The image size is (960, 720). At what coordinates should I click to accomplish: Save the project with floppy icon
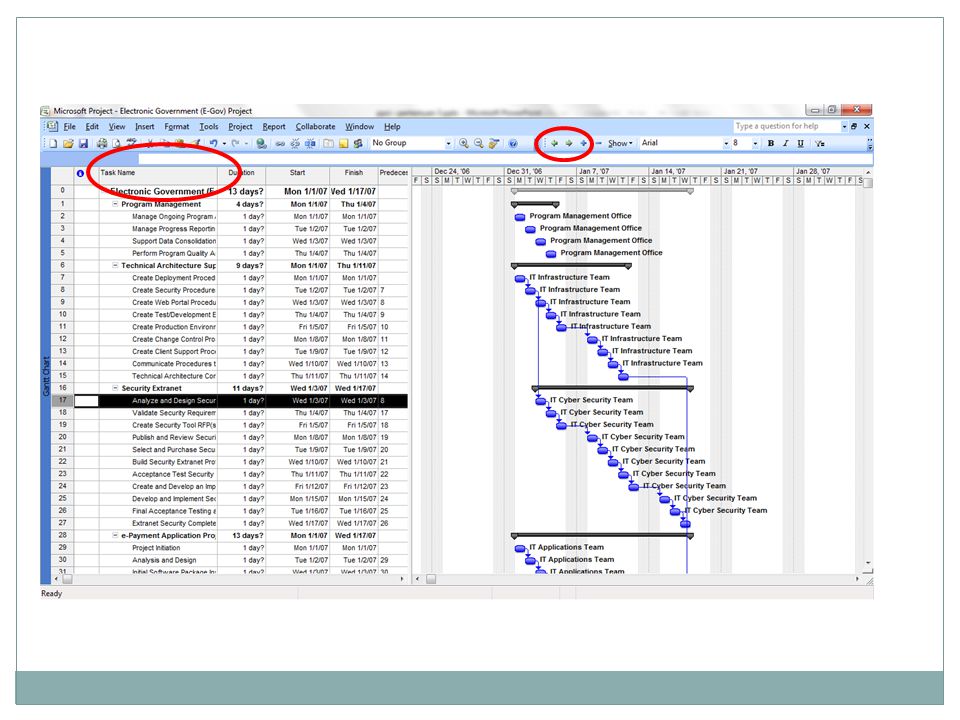(x=83, y=143)
